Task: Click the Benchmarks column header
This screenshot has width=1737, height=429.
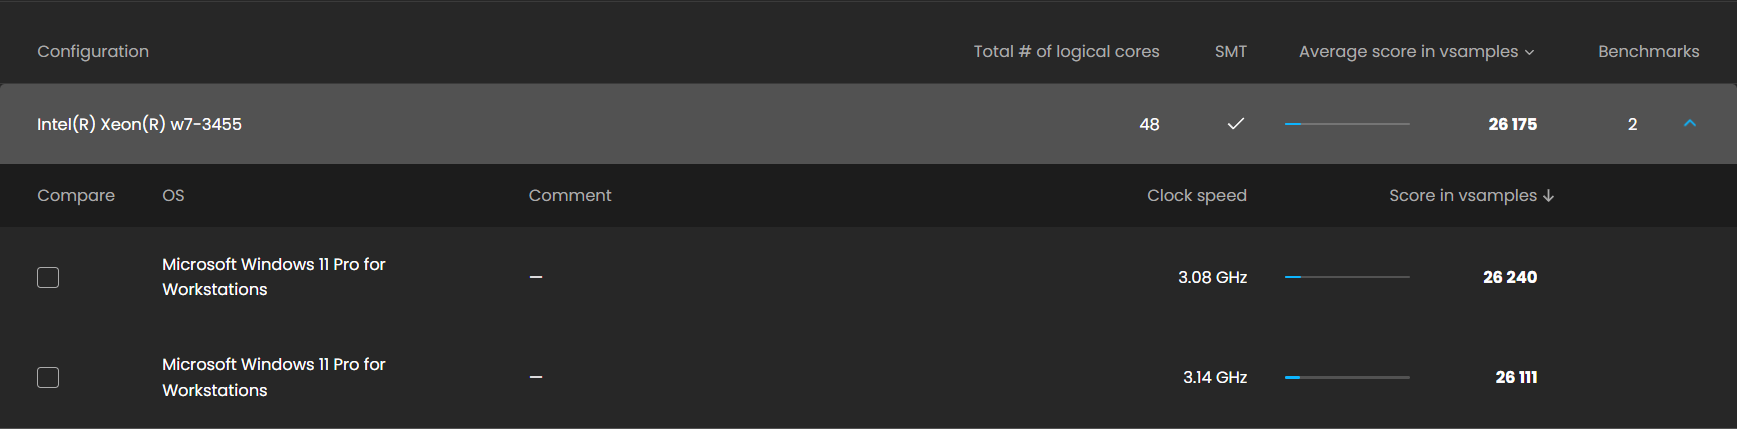Action: coord(1648,51)
